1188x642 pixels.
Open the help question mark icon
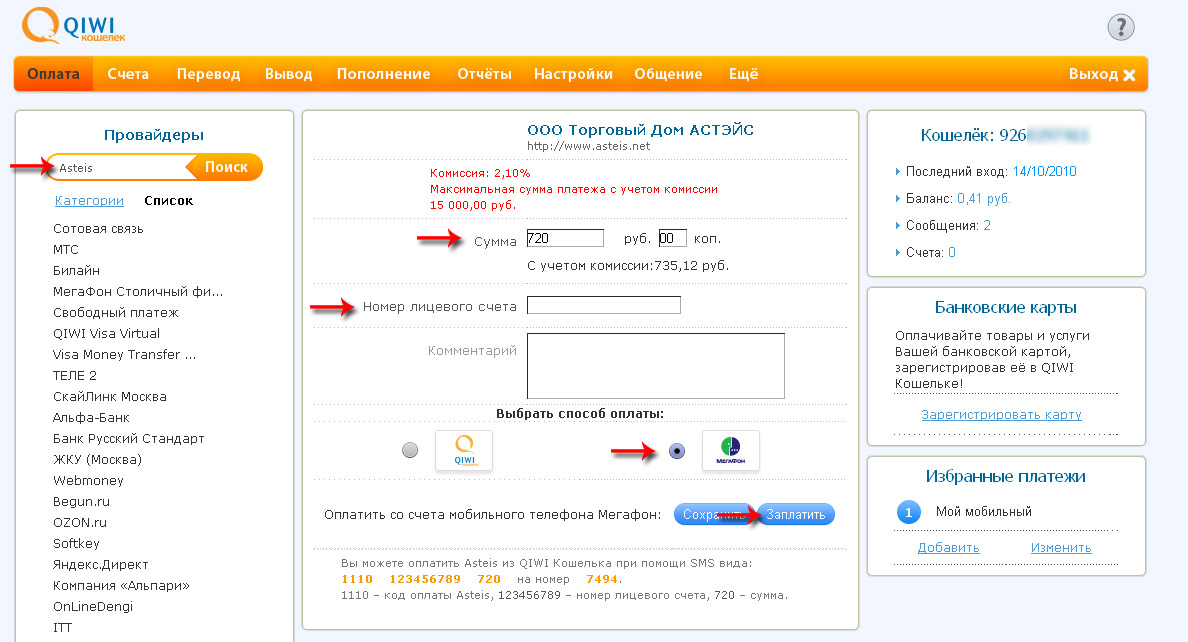tap(1121, 27)
